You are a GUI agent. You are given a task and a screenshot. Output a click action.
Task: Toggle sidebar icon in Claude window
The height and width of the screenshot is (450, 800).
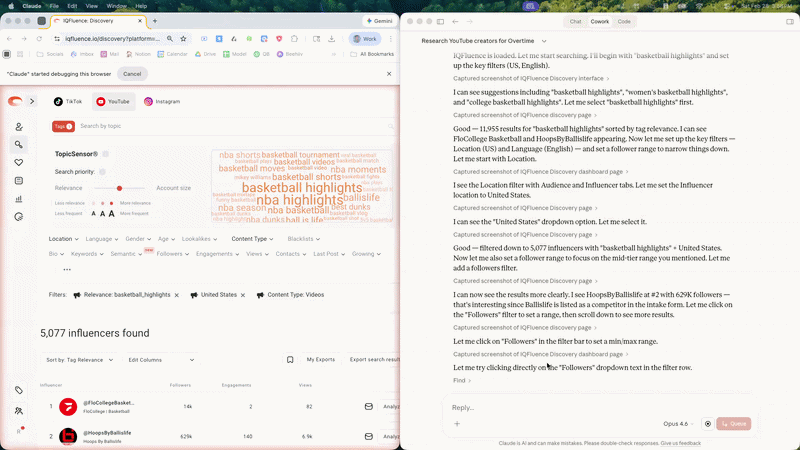tap(440, 21)
